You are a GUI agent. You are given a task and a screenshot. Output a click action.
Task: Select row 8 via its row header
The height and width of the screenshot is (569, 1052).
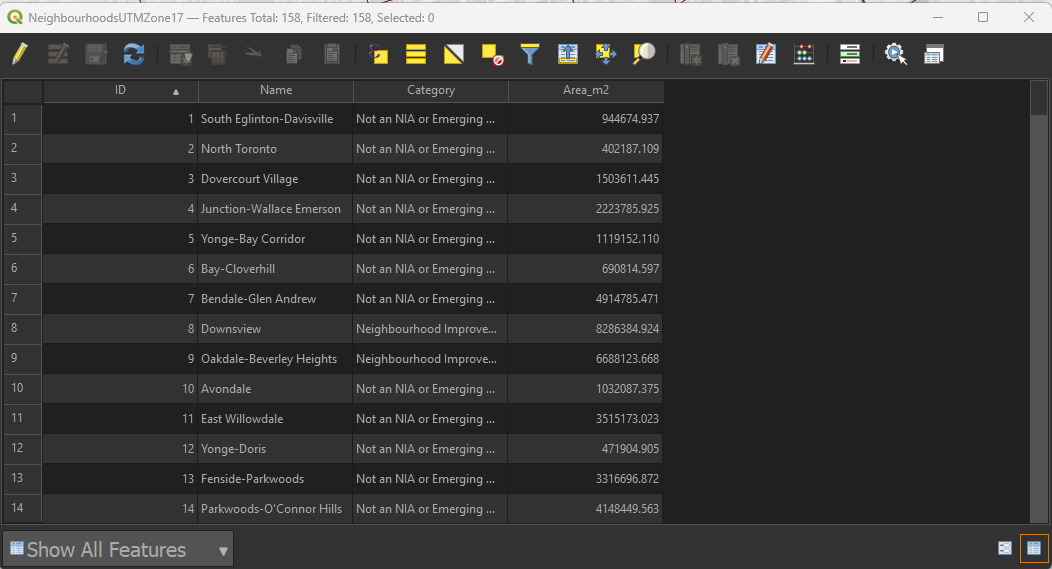[x=23, y=329]
